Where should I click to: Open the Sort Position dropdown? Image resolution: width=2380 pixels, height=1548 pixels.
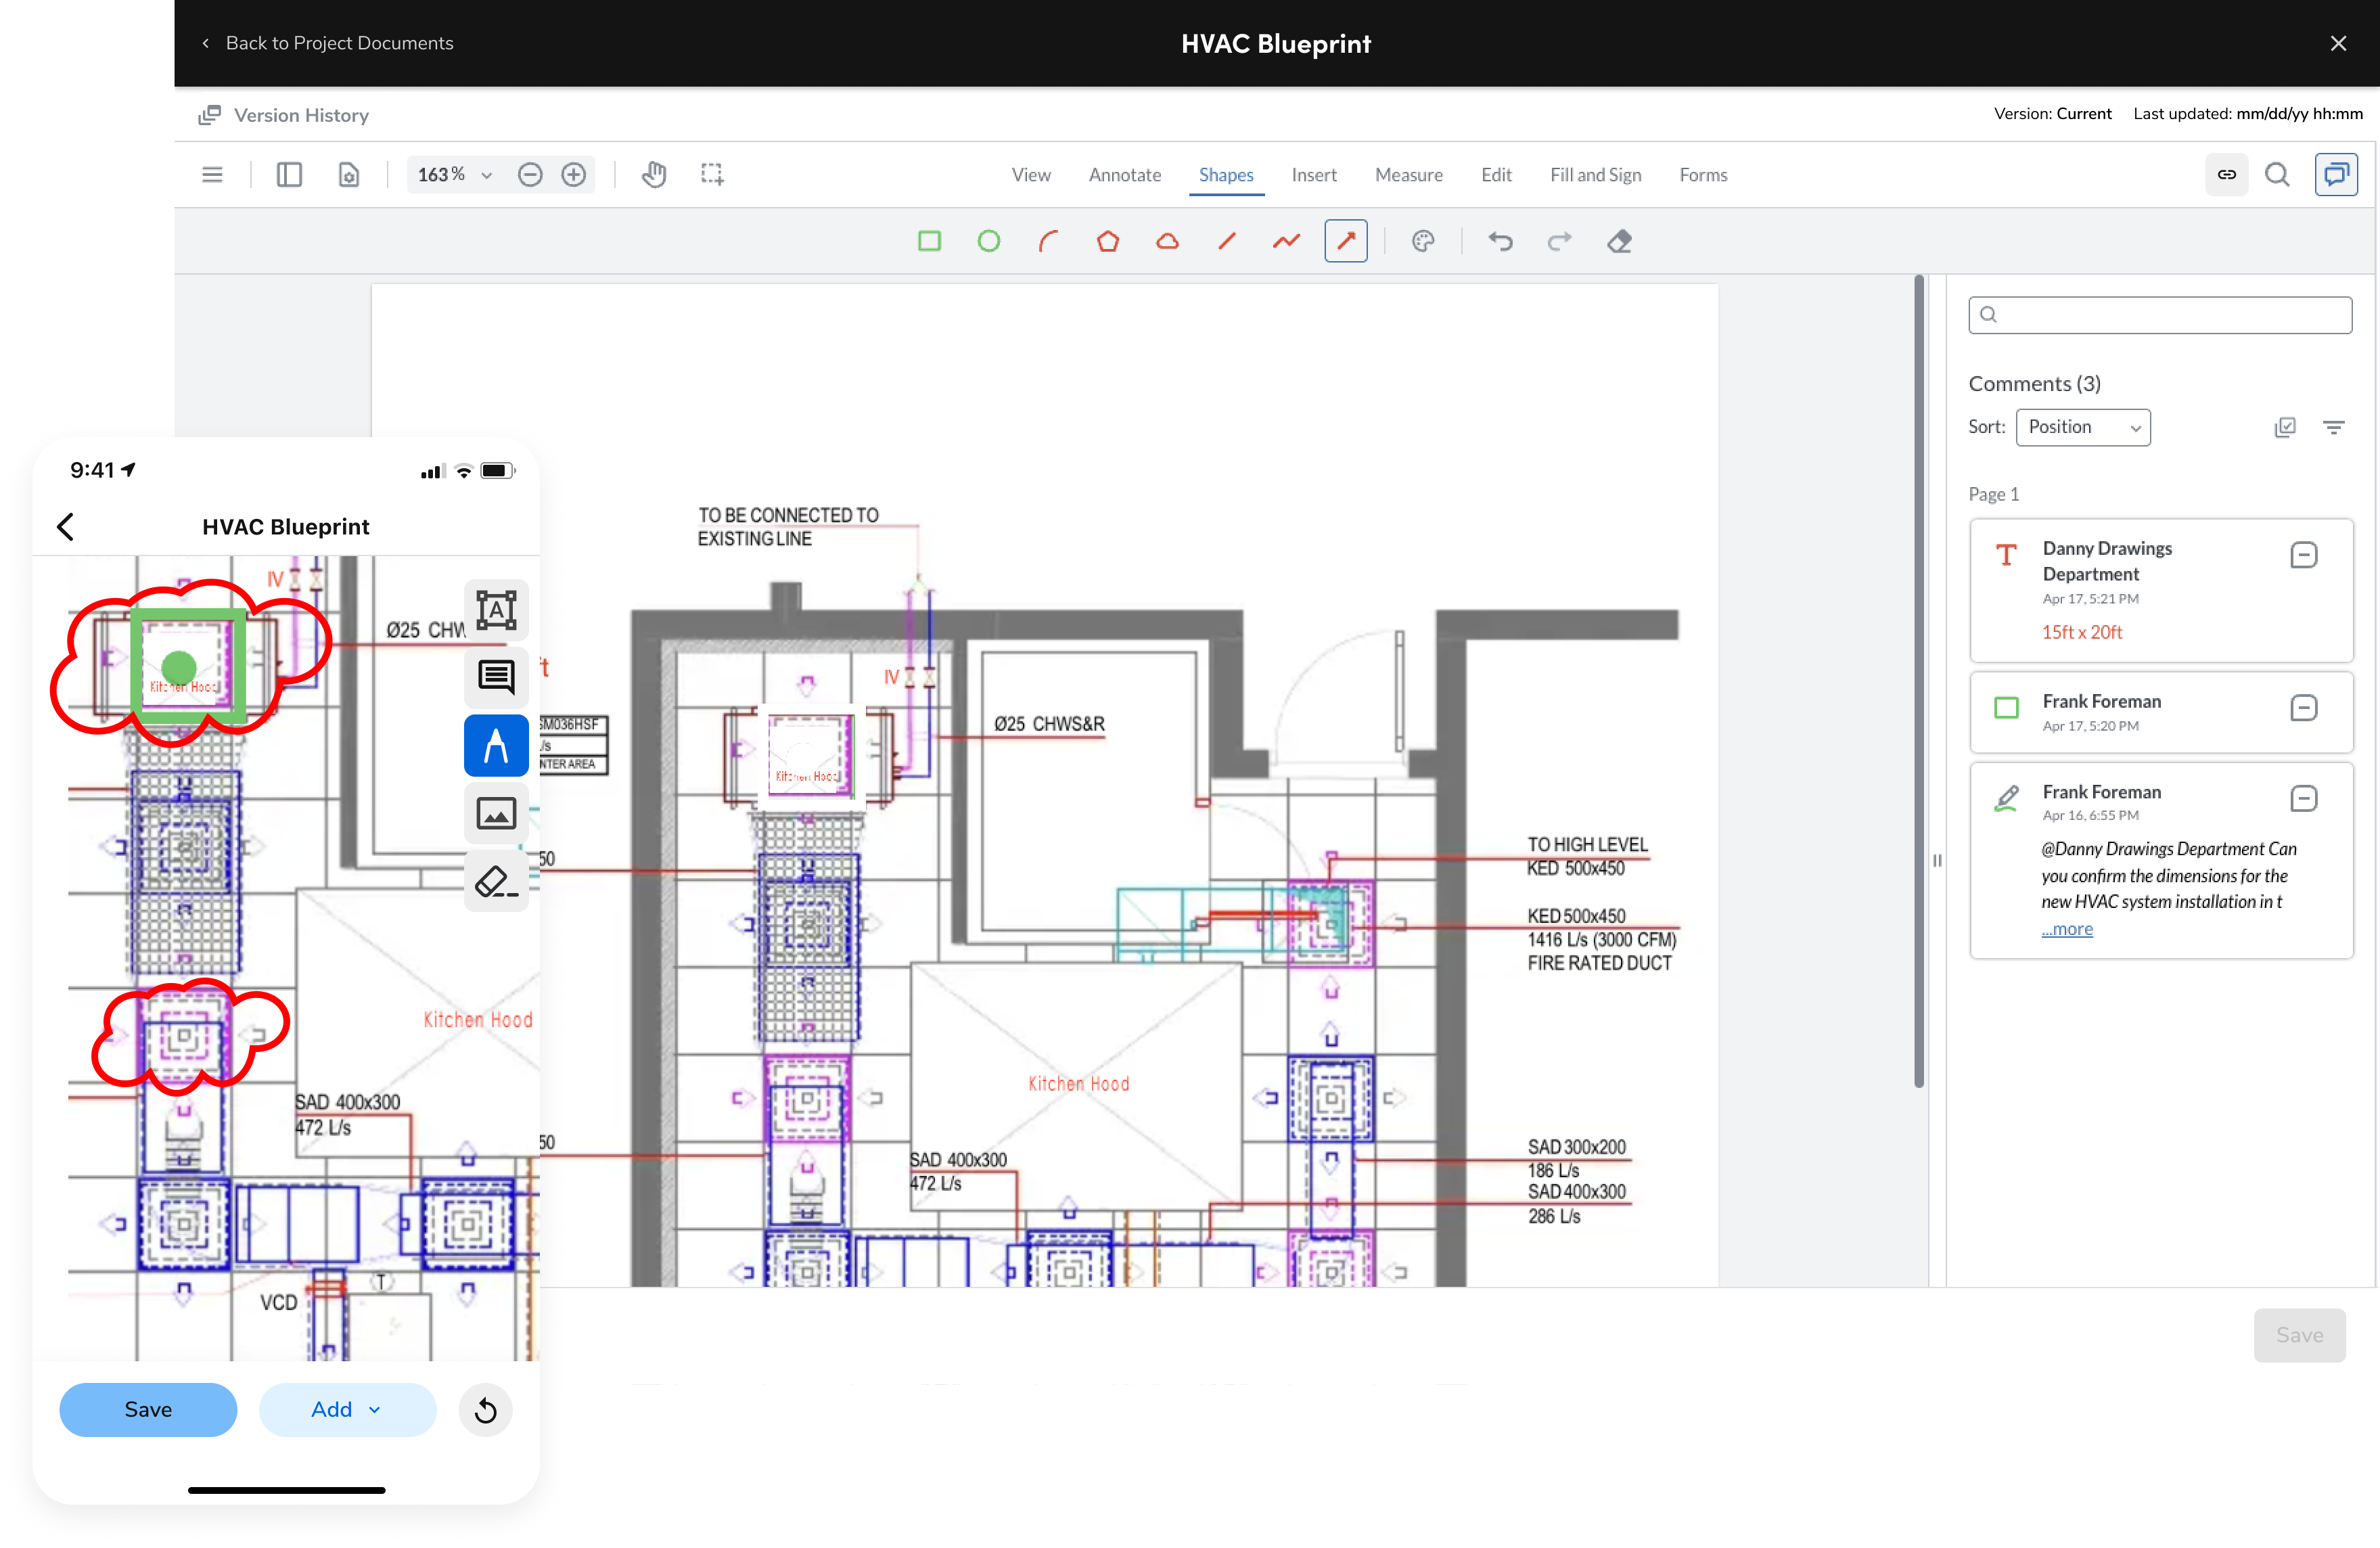click(x=2083, y=427)
